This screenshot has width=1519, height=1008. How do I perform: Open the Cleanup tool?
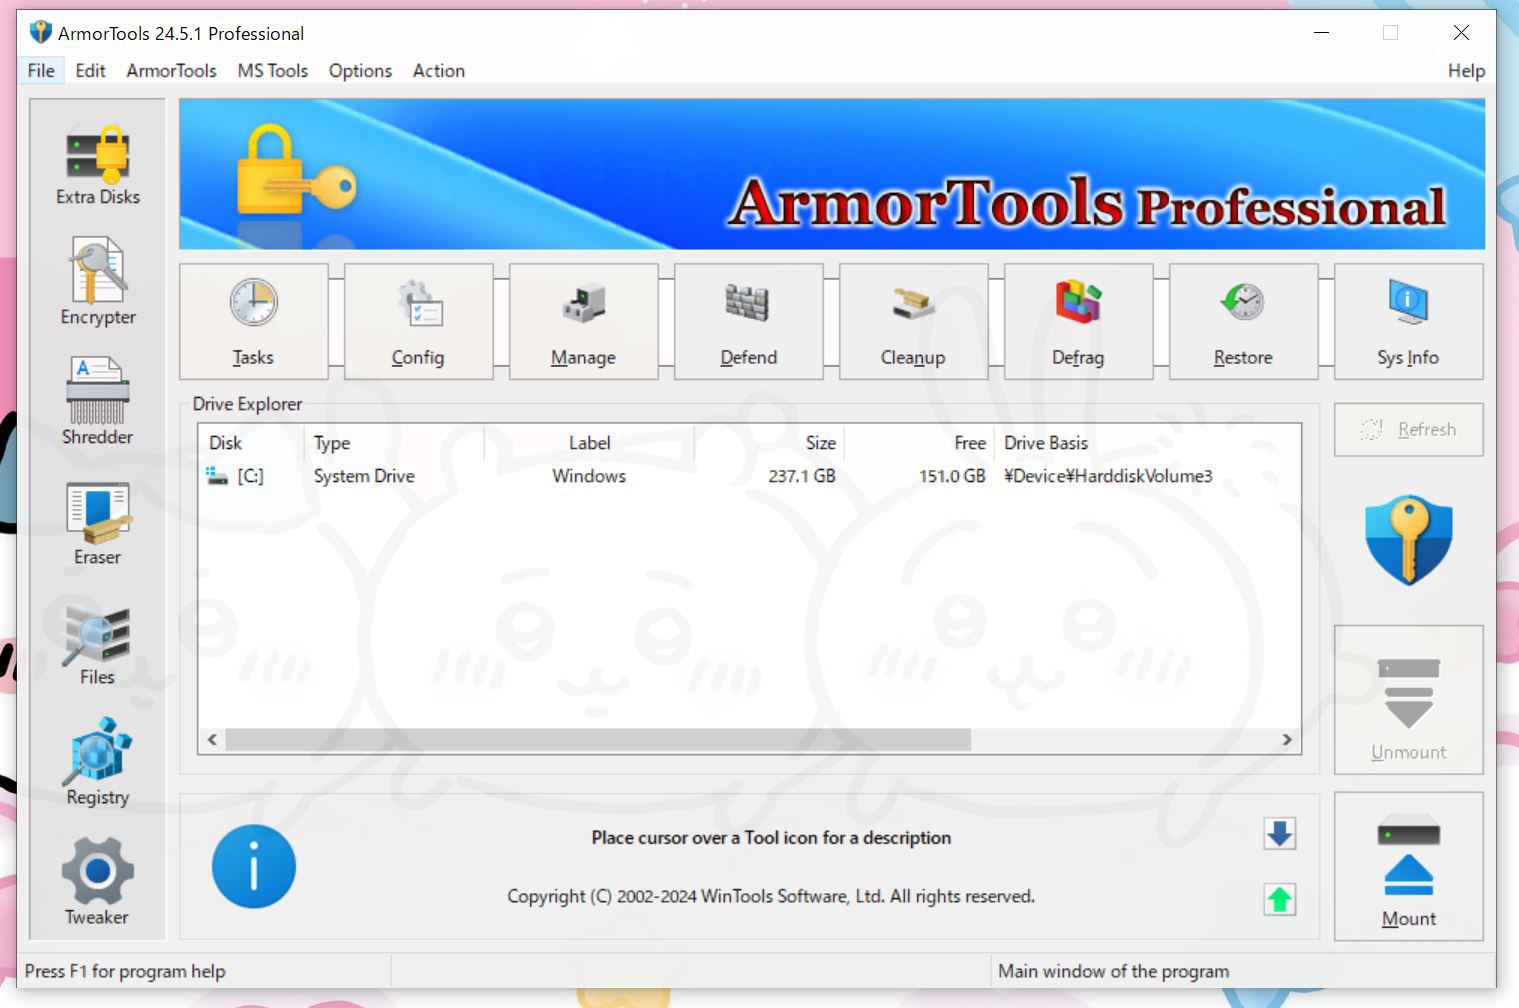pyautogui.click(x=913, y=322)
